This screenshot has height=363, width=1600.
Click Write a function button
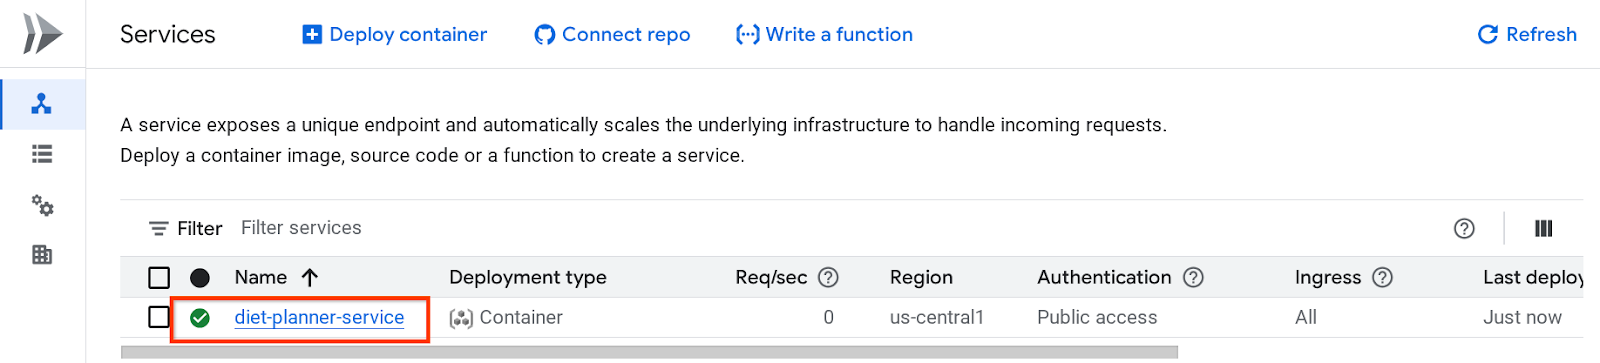pyautogui.click(x=824, y=34)
